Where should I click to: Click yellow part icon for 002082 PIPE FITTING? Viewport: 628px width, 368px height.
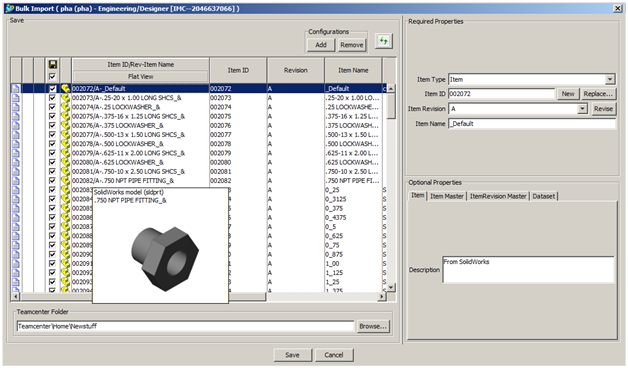point(65,181)
